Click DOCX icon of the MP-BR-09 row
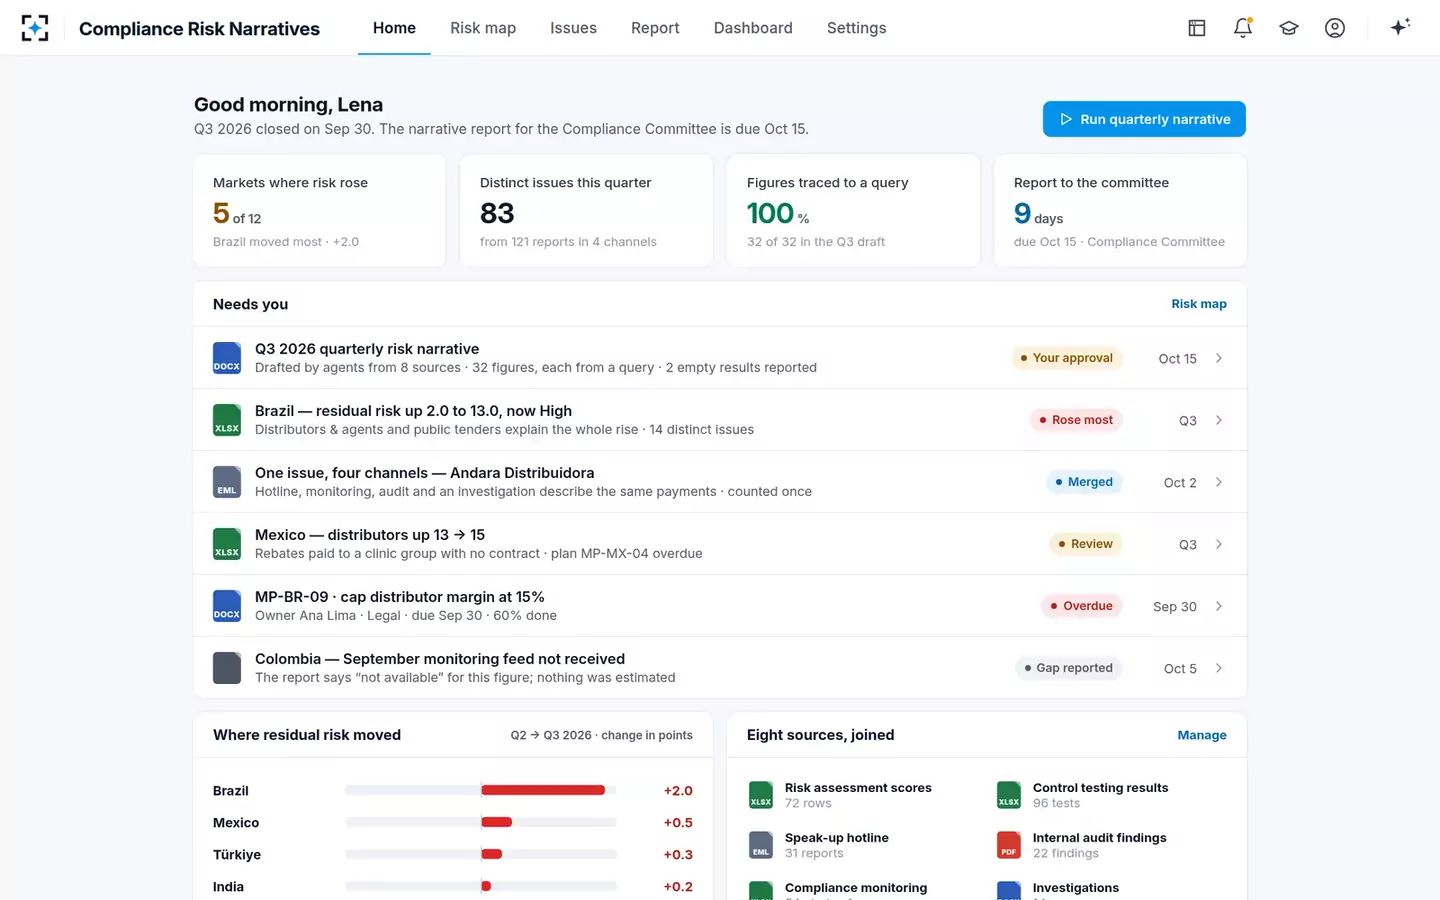The width and height of the screenshot is (1440, 900). click(227, 606)
